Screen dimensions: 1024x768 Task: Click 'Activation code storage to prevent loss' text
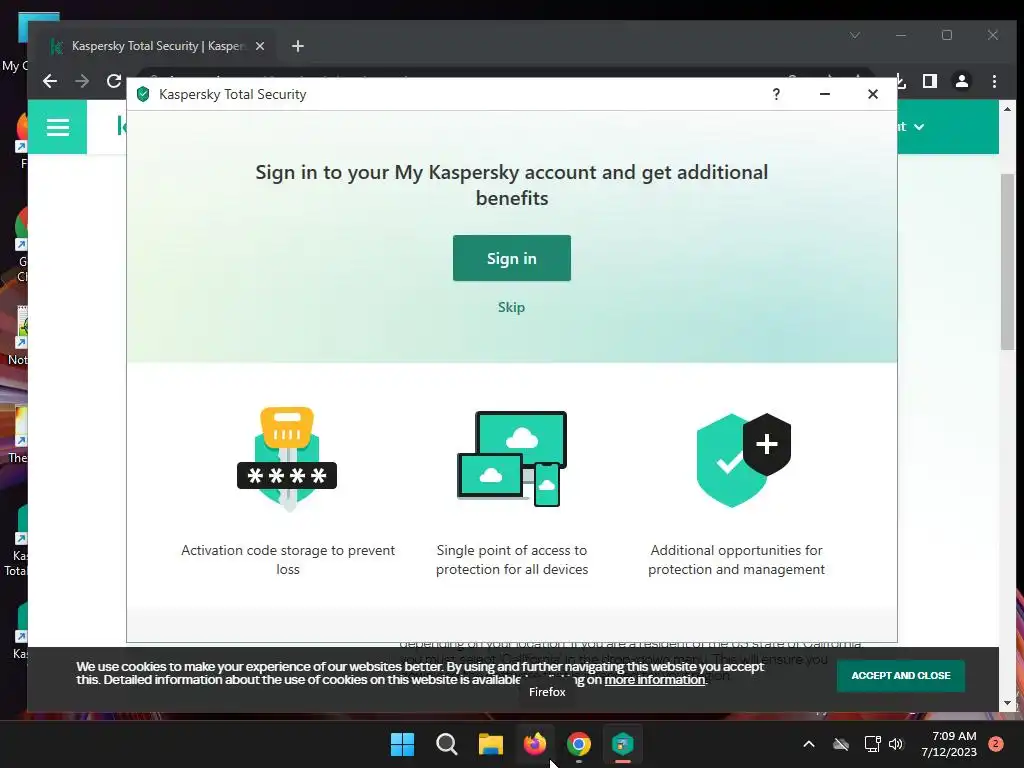tap(288, 560)
